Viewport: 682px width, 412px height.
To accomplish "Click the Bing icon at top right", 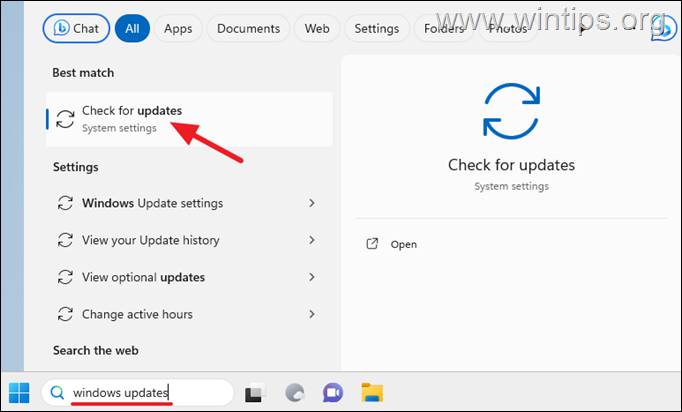I will pyautogui.click(x=664, y=28).
